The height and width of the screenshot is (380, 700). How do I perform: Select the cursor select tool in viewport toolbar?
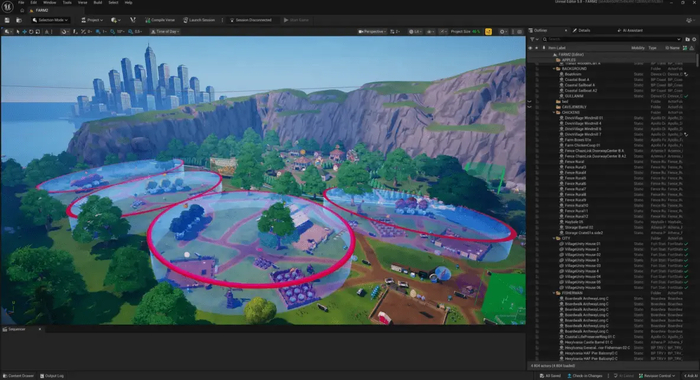click(18, 32)
